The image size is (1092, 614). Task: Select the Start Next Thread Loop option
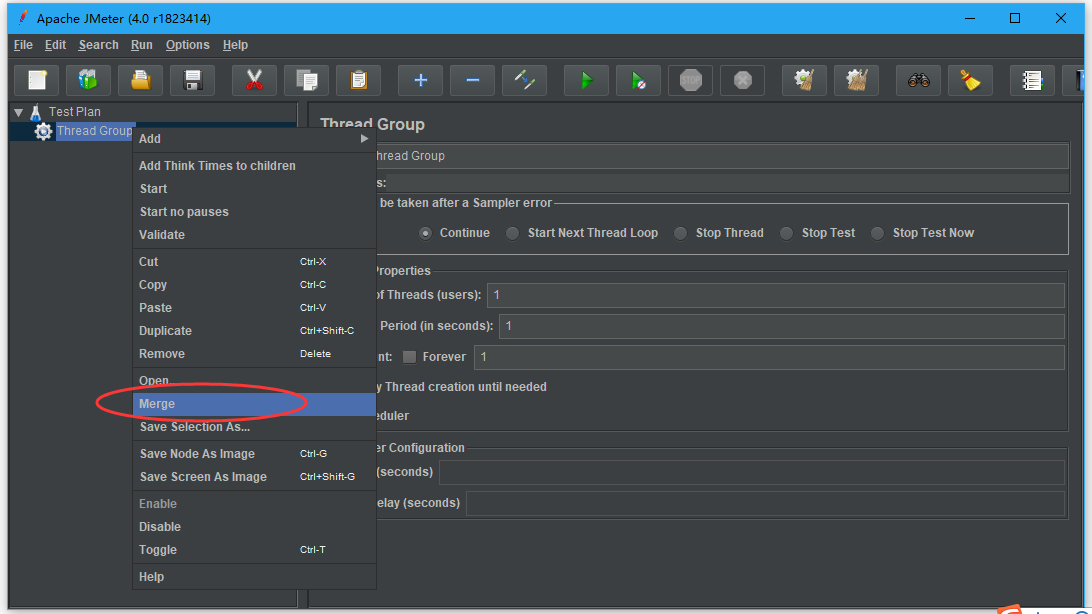[512, 233]
